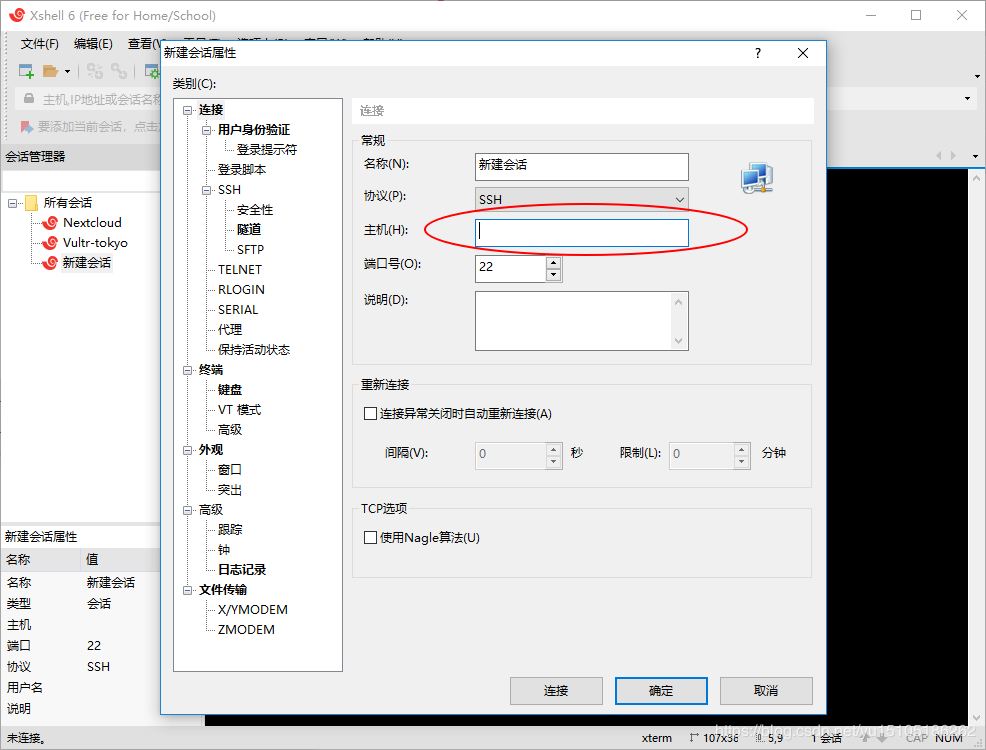The height and width of the screenshot is (750, 986).
Task: Click the 主机(H) host input field
Action: [581, 232]
